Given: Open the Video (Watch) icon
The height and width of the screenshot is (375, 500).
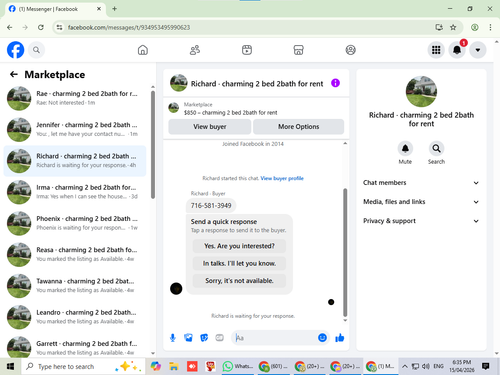Looking at the screenshot, I should pyautogui.click(x=247, y=50).
